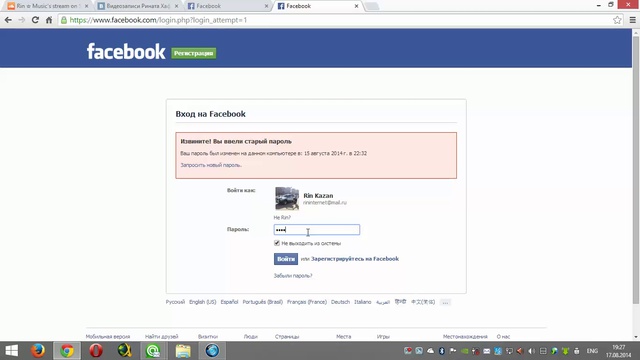Screen dimensions: 640x360
Task: Select the Chinese '中文(简体)' language link
Action: pos(423,302)
